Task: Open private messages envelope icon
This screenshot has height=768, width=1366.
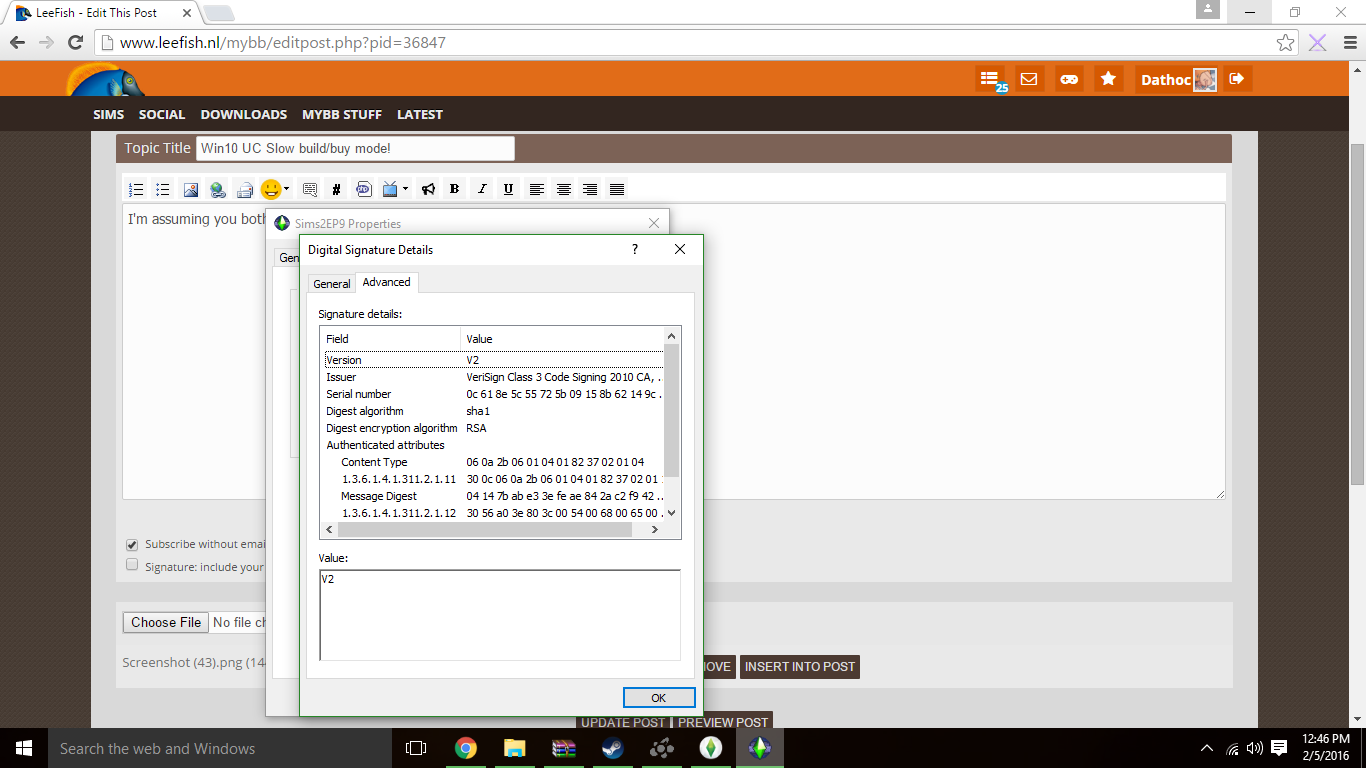Action: pos(1029,79)
